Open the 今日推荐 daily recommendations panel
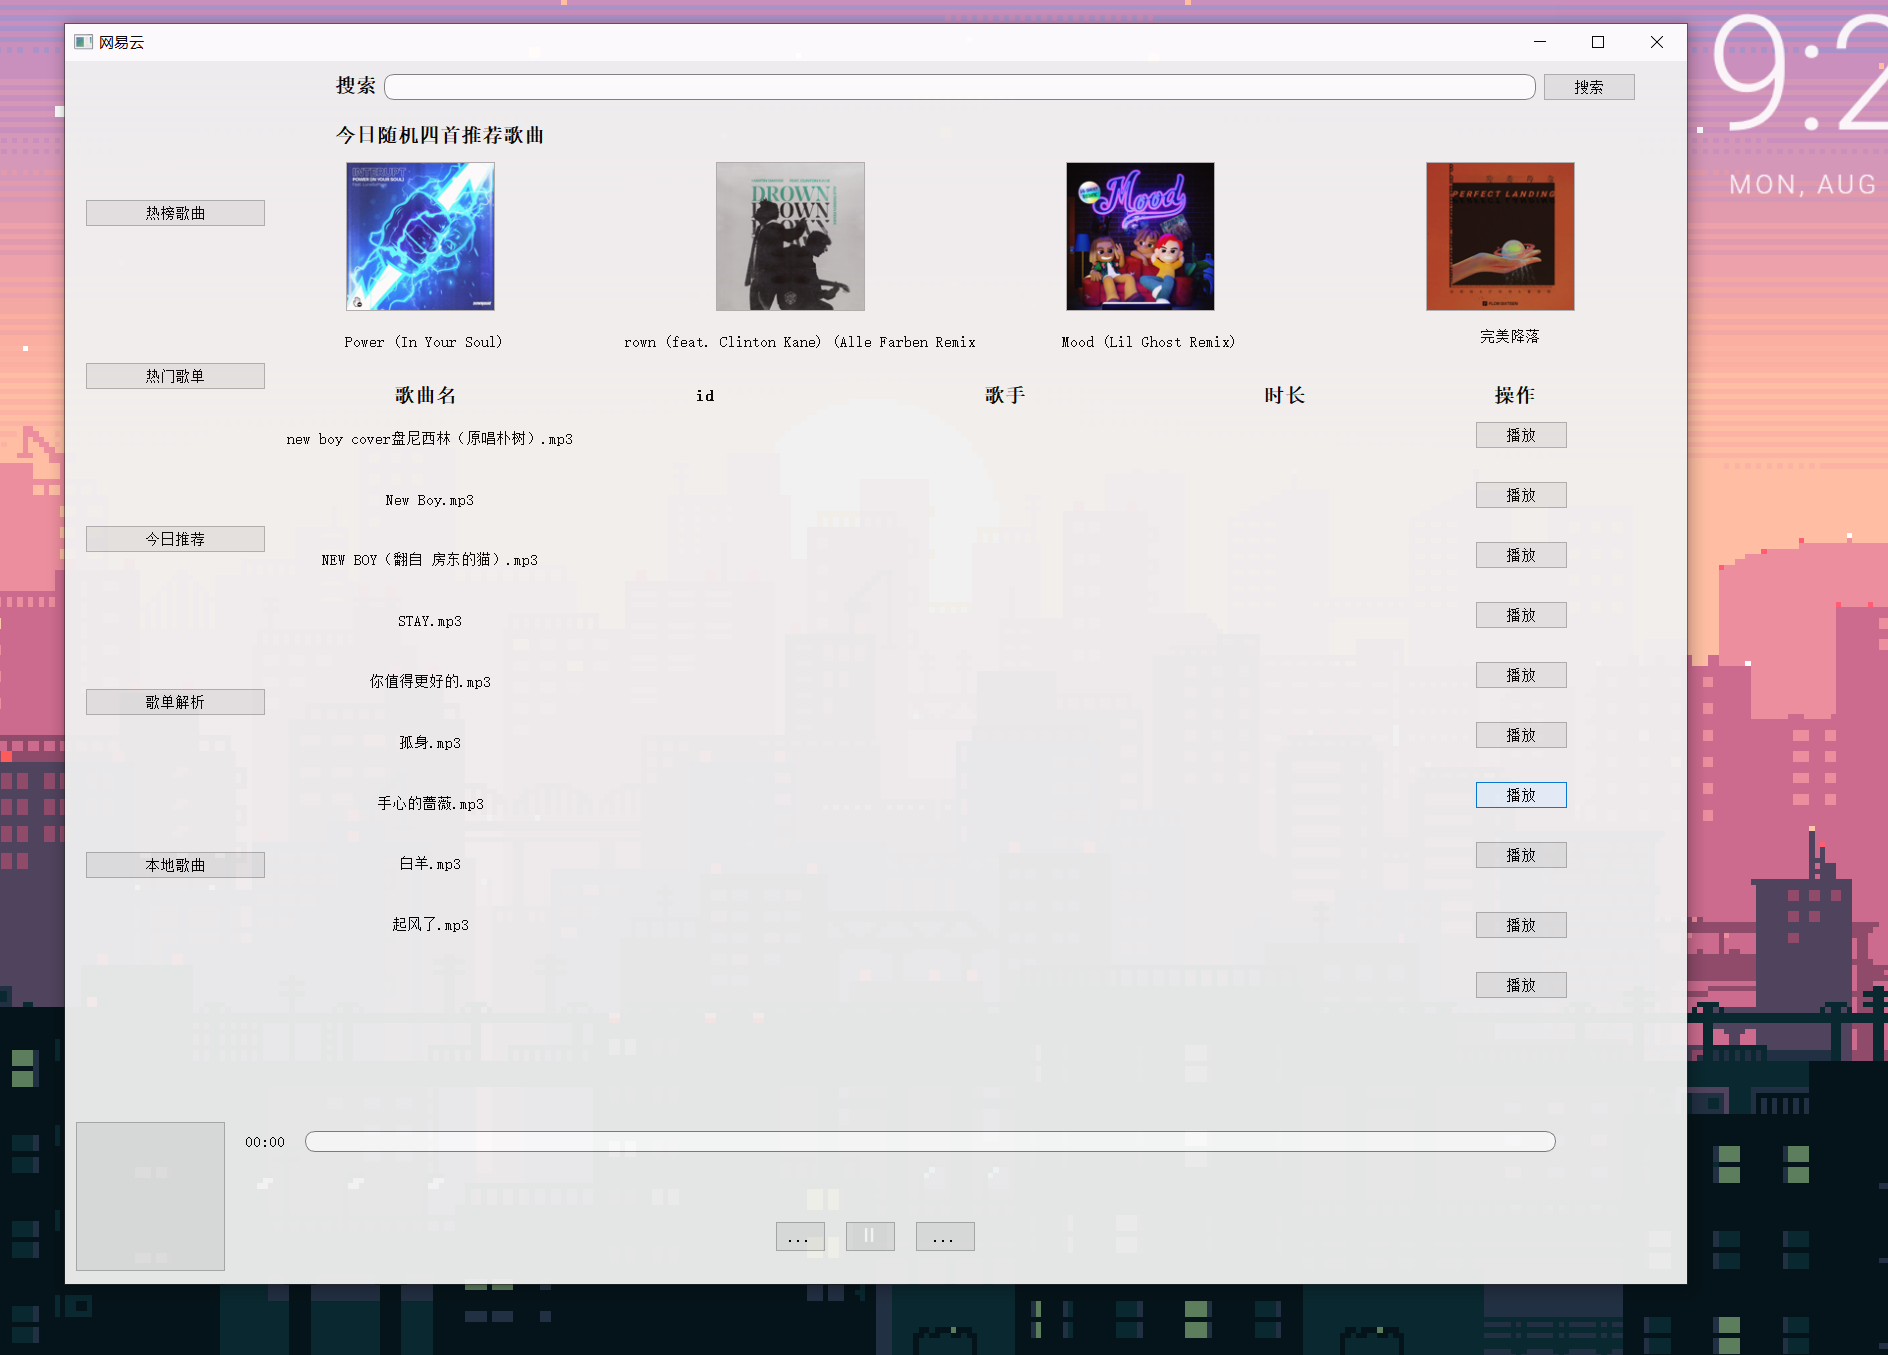This screenshot has height=1355, width=1888. (x=175, y=538)
